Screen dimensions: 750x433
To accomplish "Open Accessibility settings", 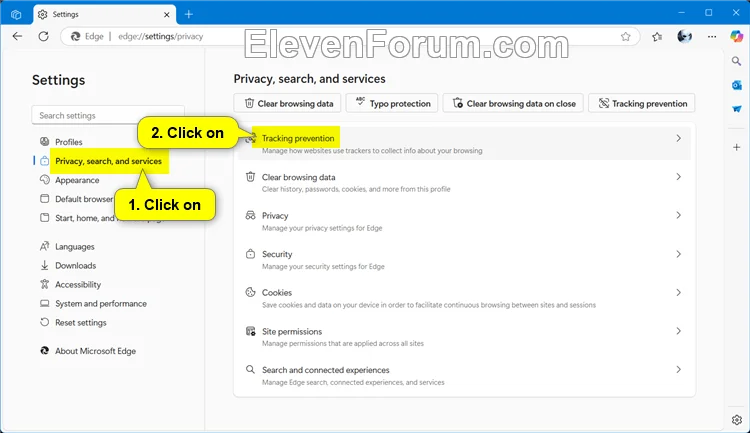I will pyautogui.click(x=77, y=284).
